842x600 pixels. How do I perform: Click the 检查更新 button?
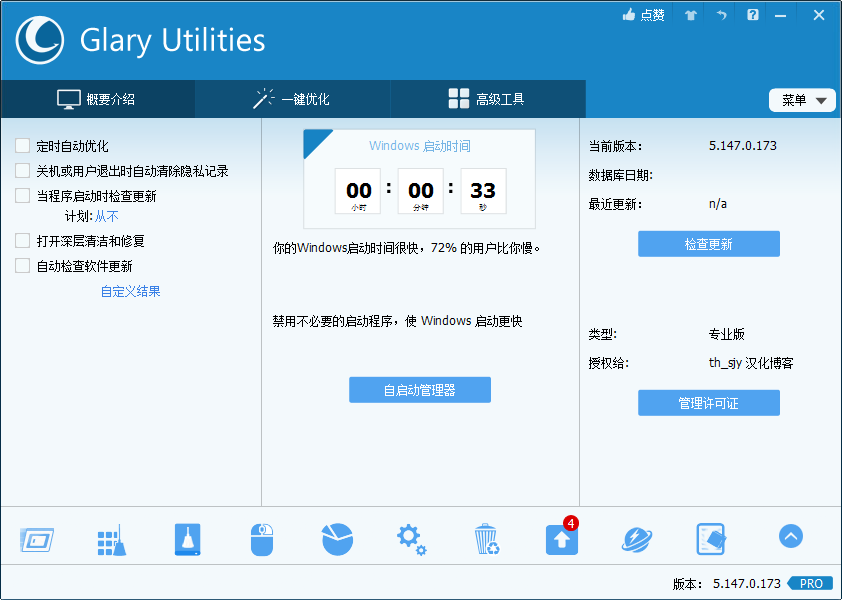click(708, 244)
